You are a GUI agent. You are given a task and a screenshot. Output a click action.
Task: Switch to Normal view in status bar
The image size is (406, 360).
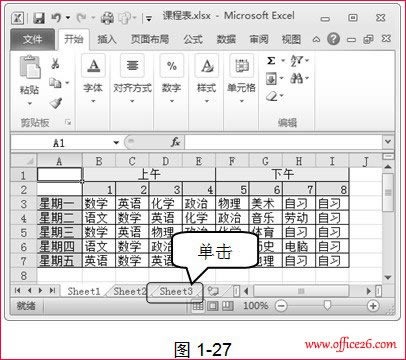coord(198,305)
